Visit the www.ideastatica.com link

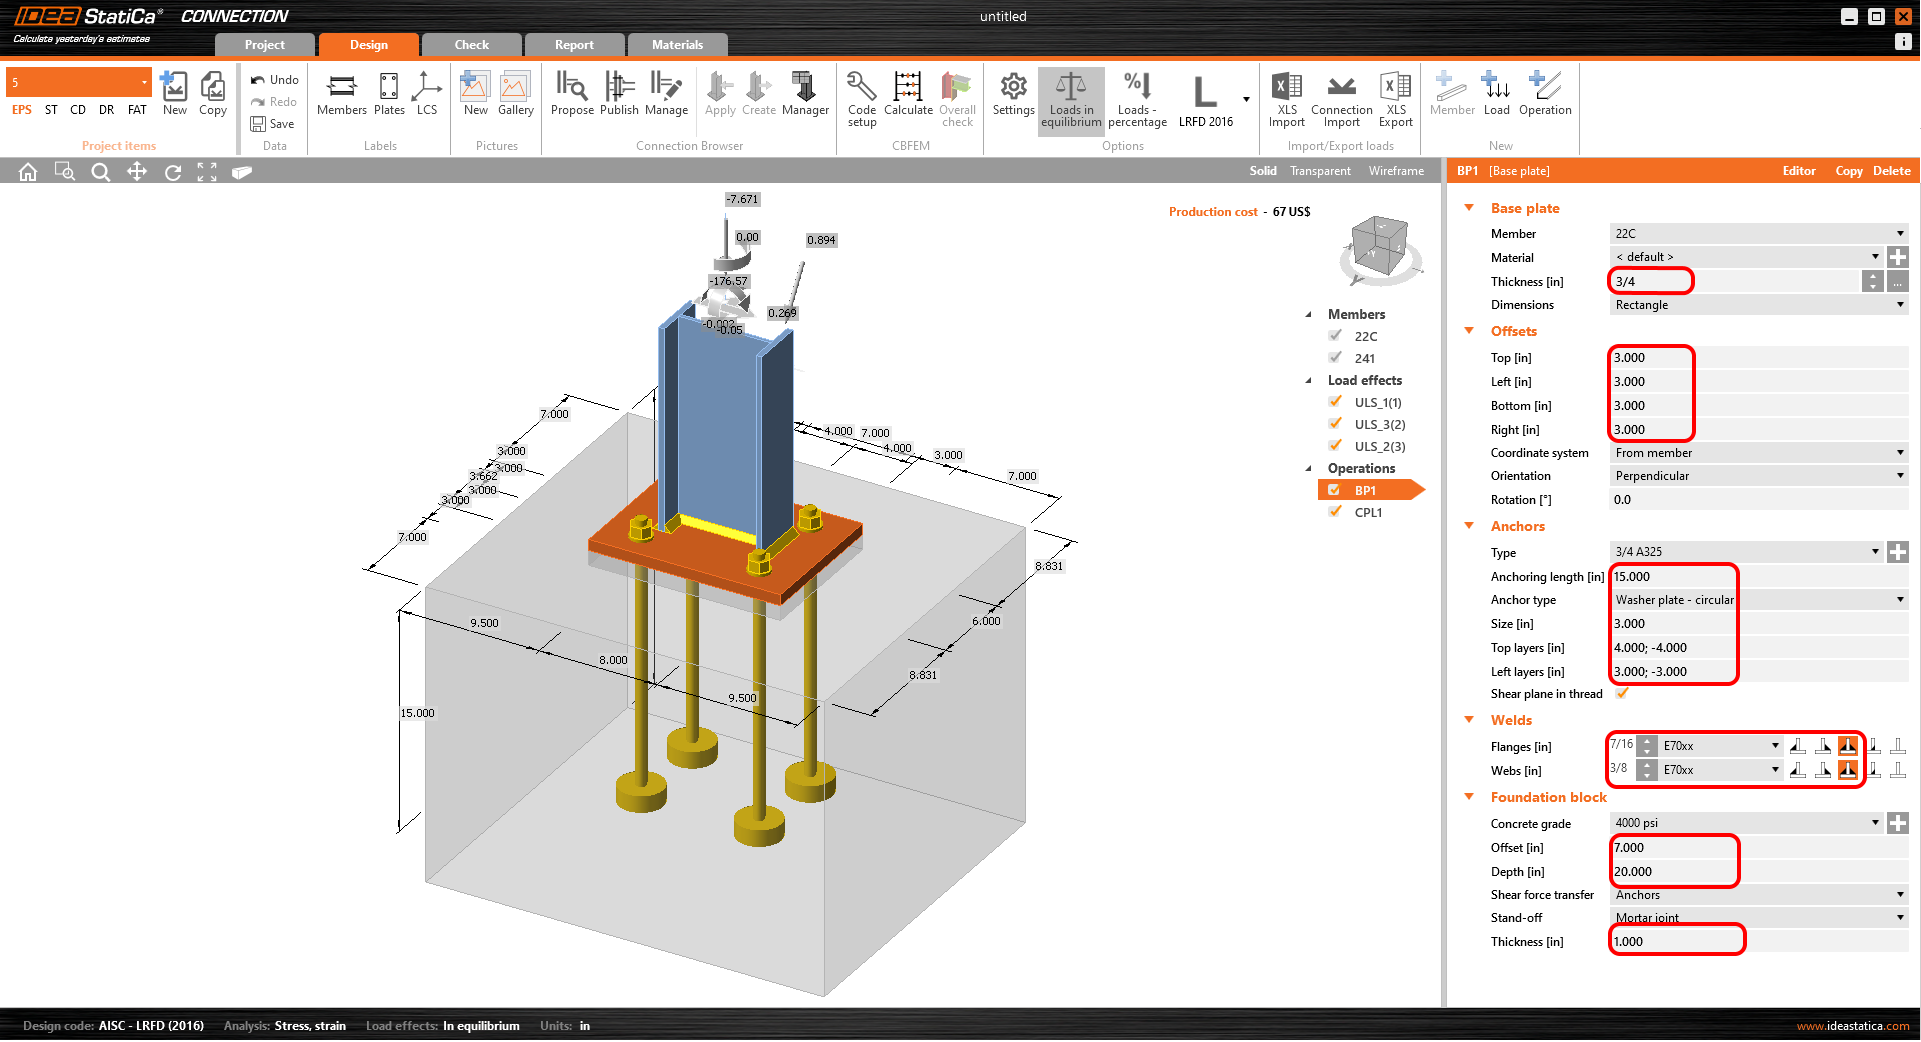[x=1852, y=1025]
